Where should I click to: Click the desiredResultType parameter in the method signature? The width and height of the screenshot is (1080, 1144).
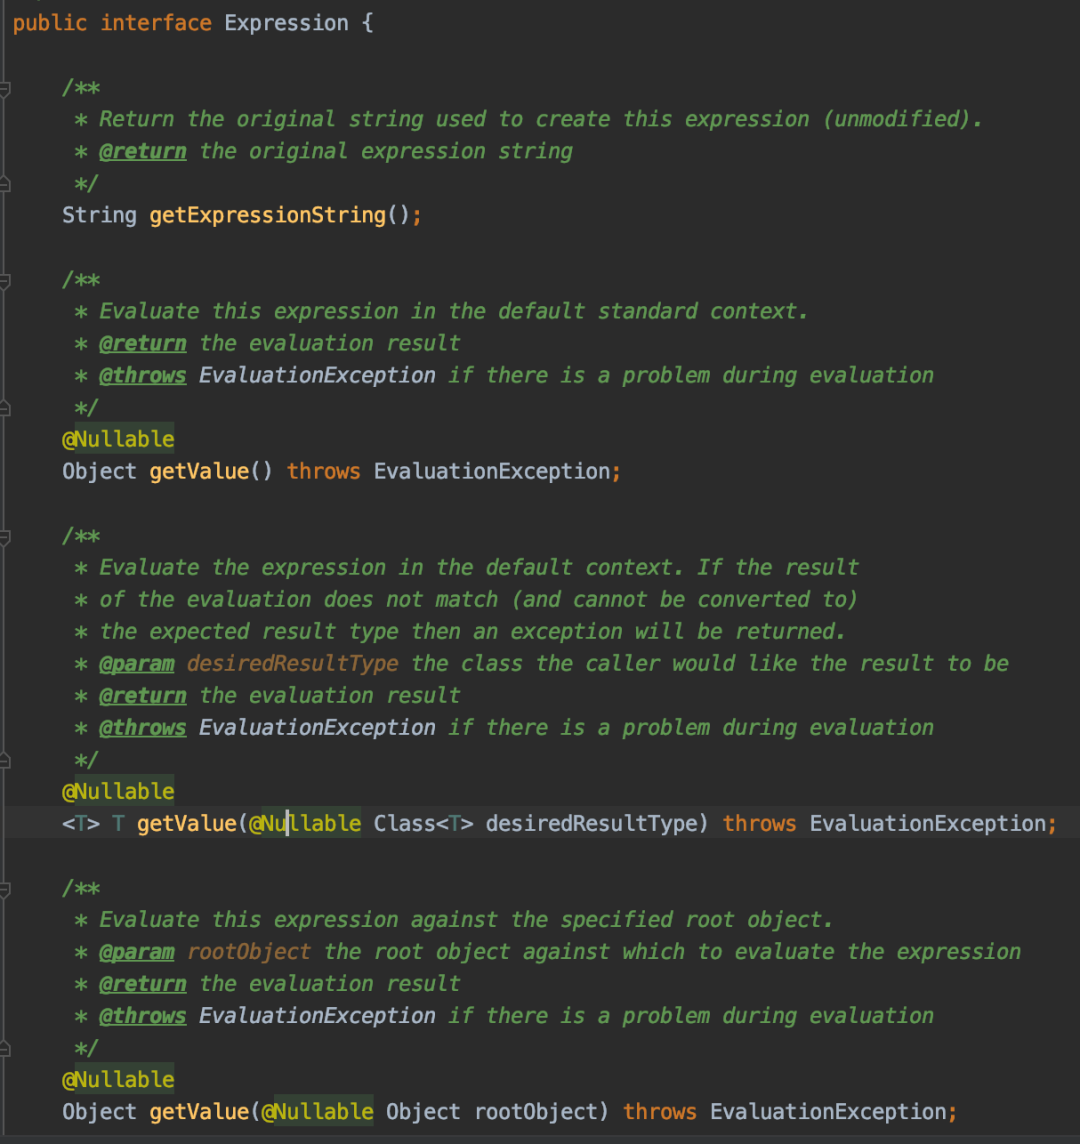pos(591,824)
